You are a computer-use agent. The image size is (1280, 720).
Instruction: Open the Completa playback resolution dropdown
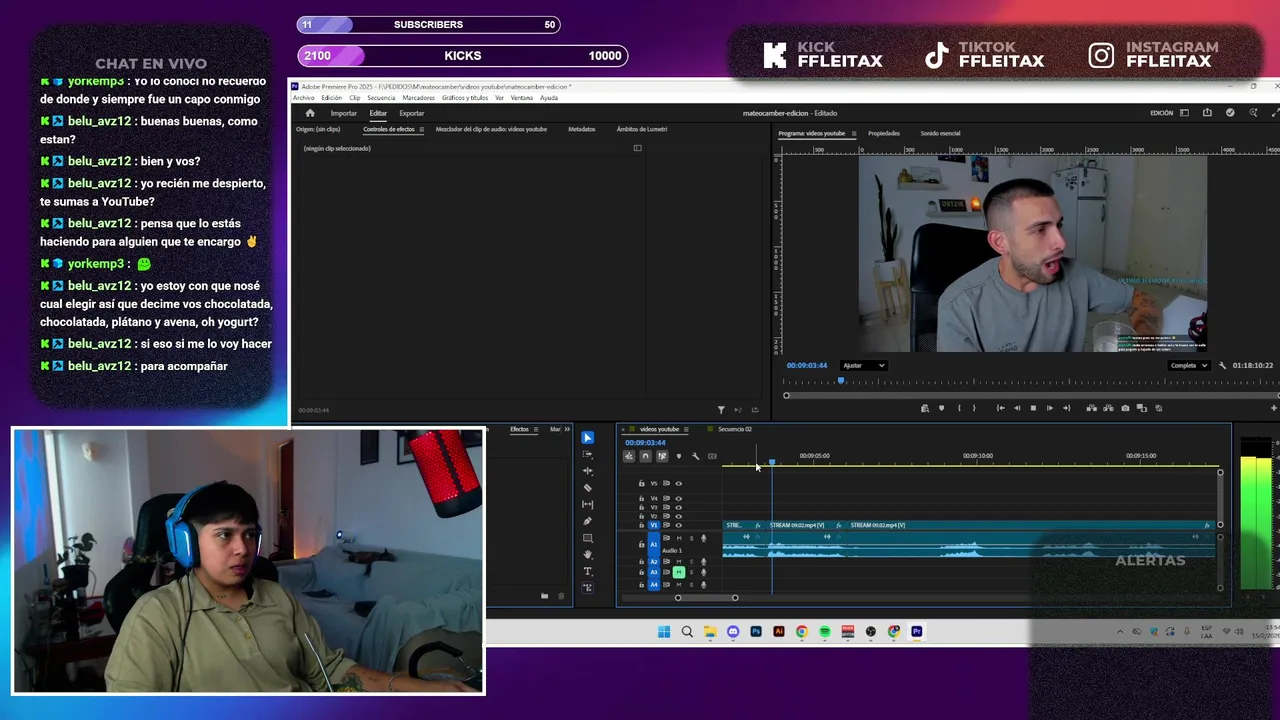pyautogui.click(x=1189, y=366)
